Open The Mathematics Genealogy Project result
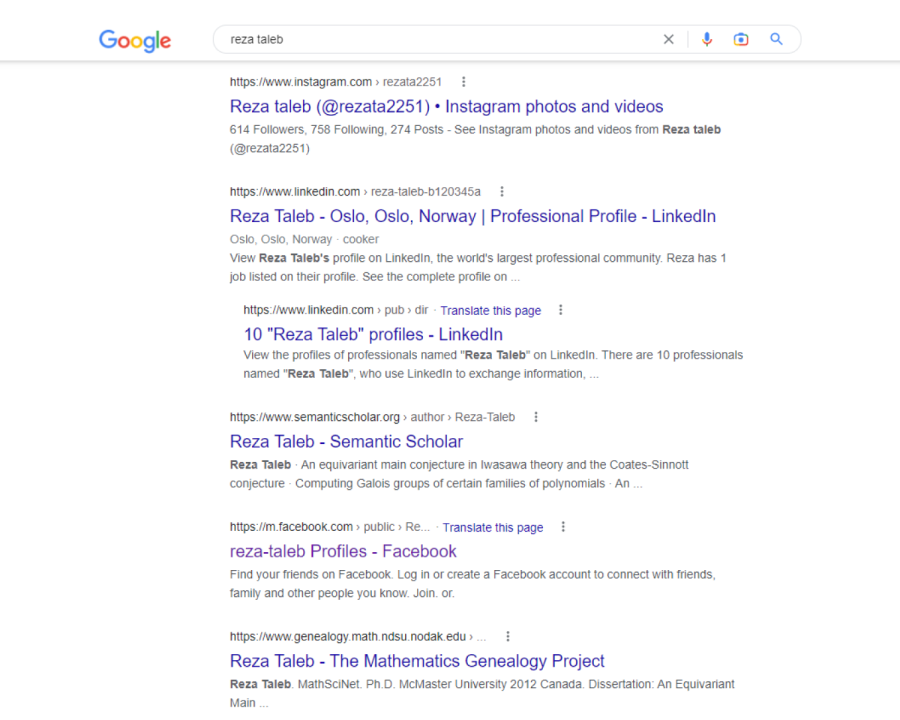 point(417,661)
